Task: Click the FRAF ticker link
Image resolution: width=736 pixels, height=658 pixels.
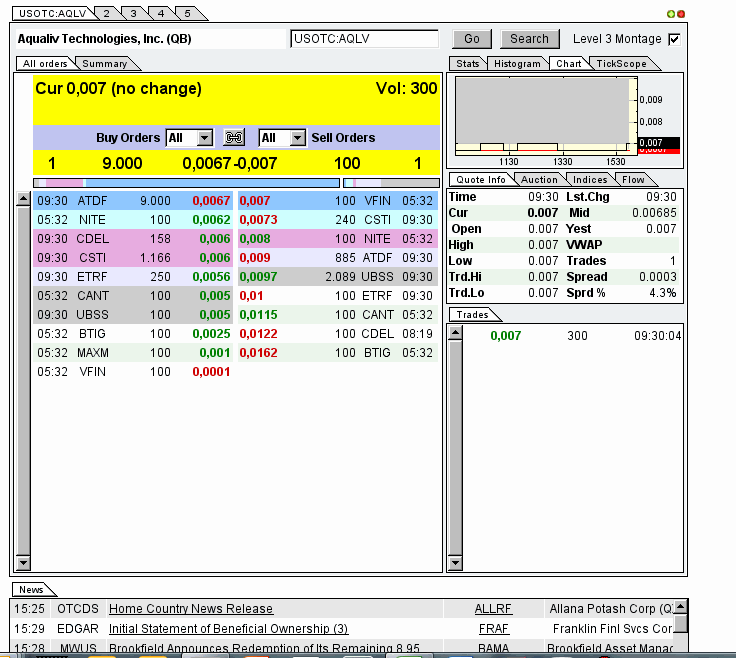Action: pos(494,628)
